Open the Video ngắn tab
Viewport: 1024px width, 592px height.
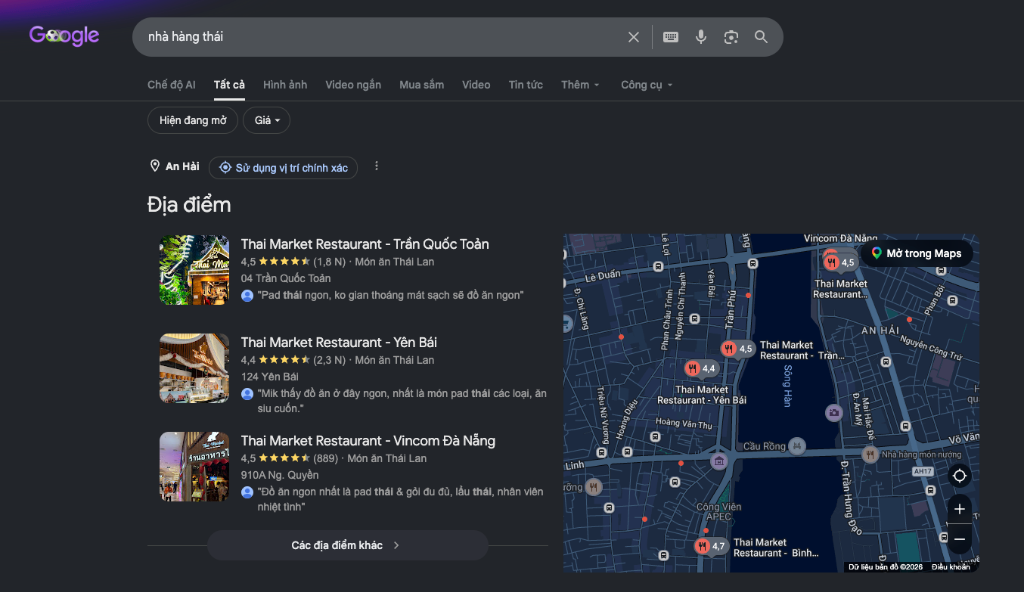(x=353, y=85)
